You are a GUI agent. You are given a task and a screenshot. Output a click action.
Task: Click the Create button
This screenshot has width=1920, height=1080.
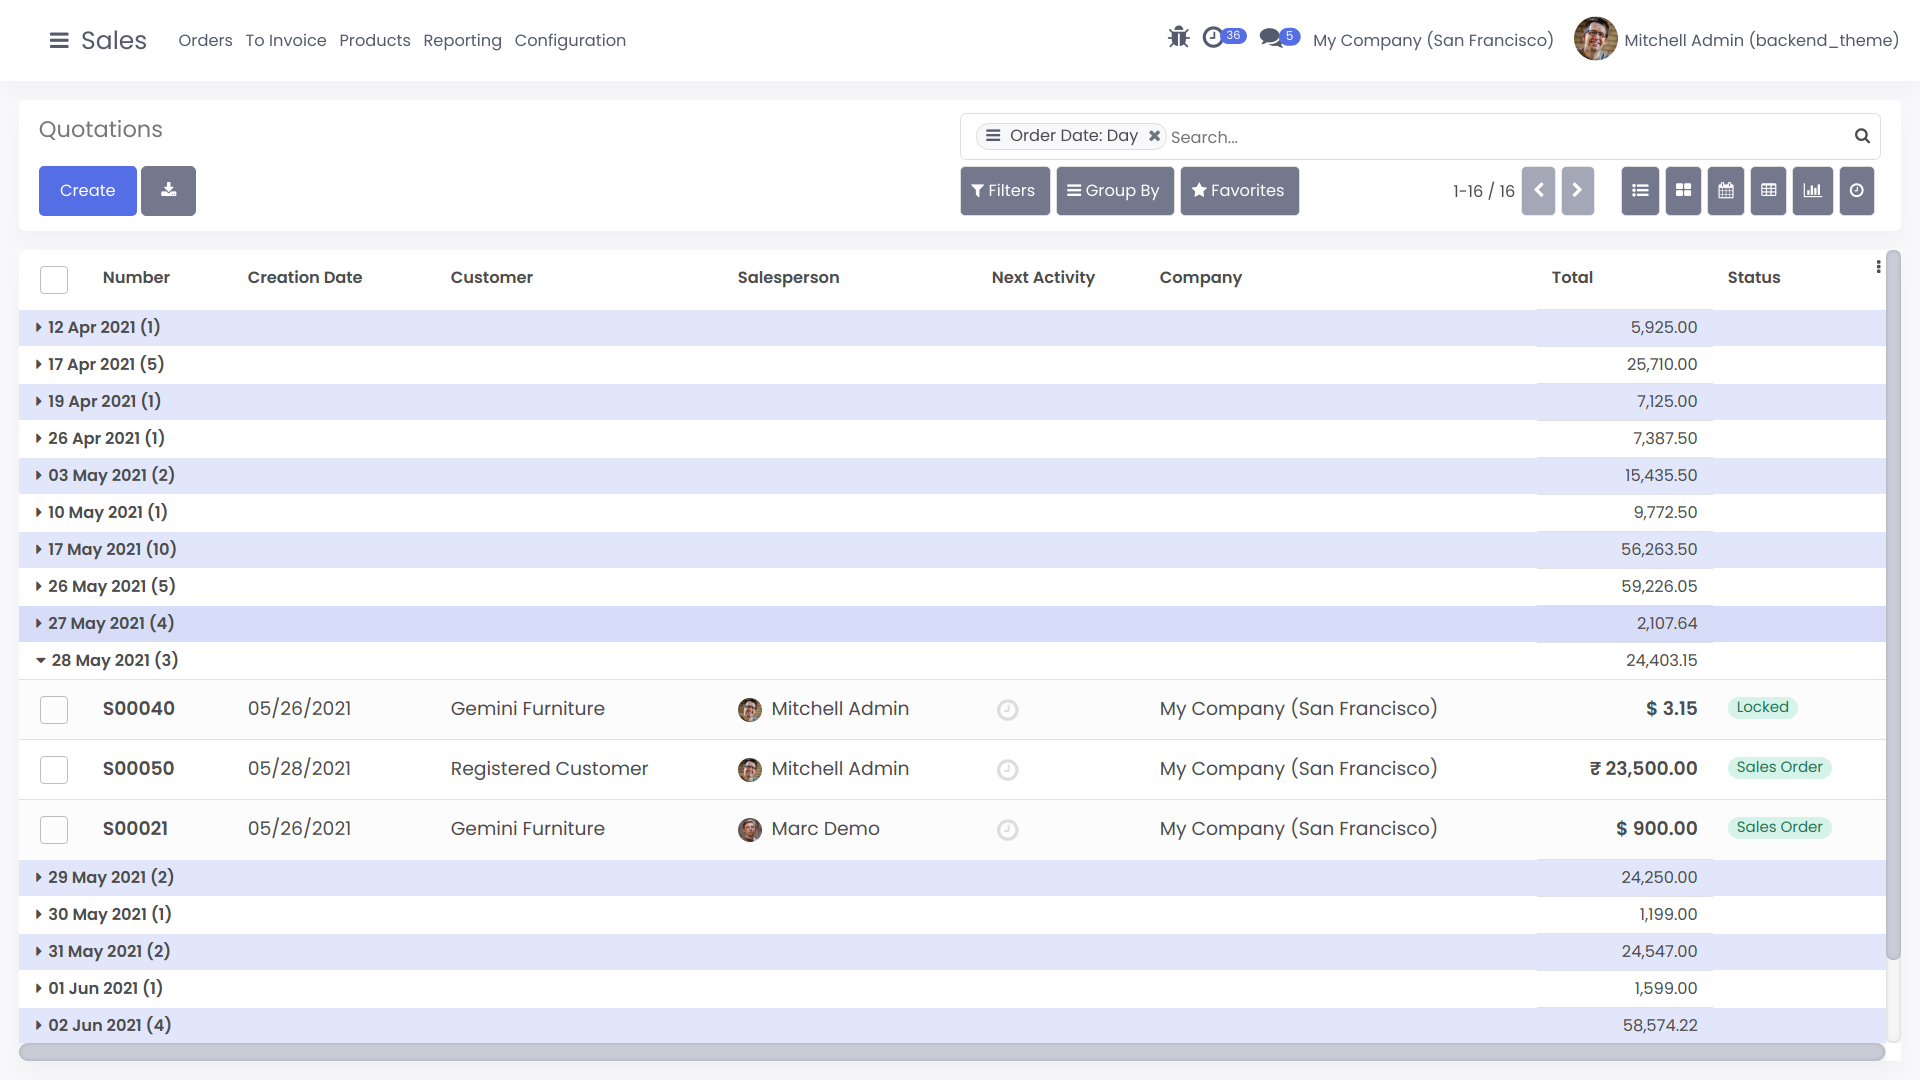[87, 190]
